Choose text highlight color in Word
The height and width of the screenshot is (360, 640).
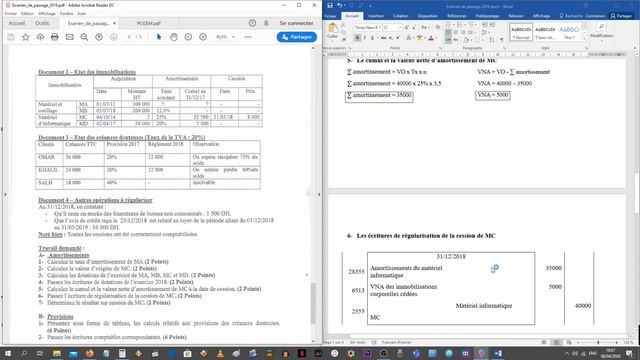[419, 38]
